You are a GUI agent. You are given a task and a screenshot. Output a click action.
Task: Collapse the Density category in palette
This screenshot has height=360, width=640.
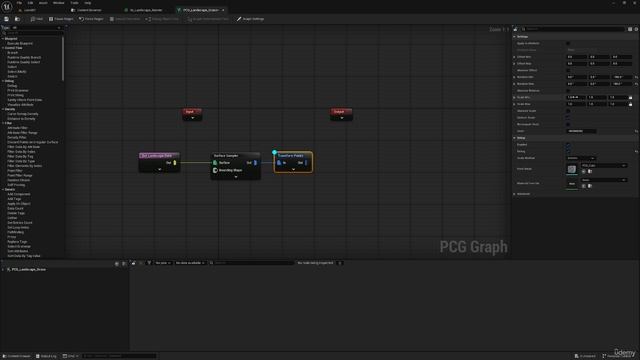tap(3, 109)
